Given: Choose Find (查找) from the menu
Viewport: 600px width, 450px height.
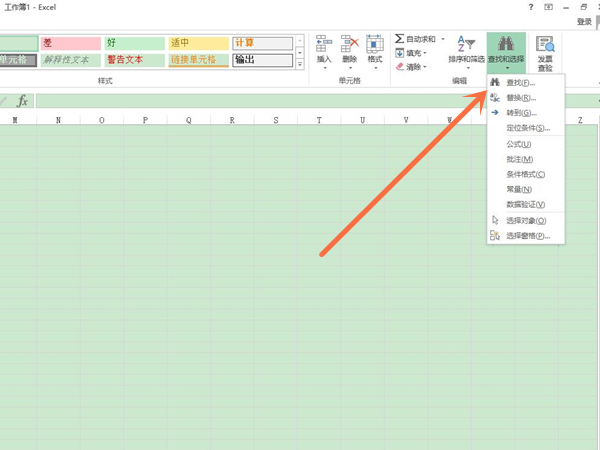Looking at the screenshot, I should tap(520, 83).
